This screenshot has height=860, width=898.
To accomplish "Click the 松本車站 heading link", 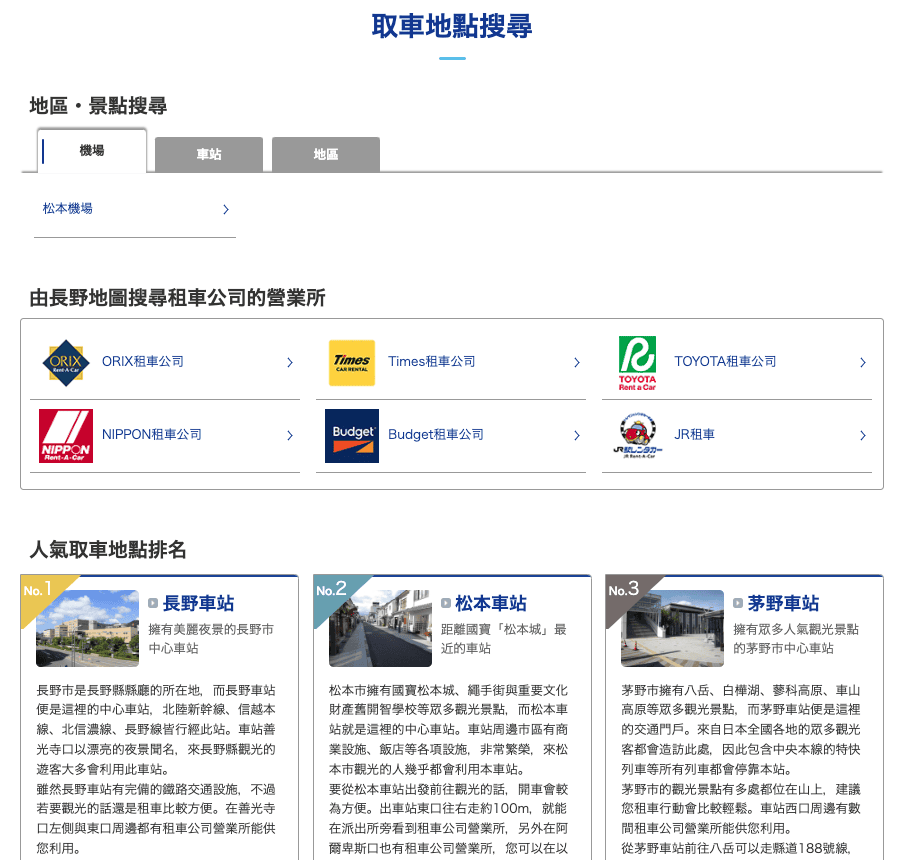I will click(x=491, y=603).
